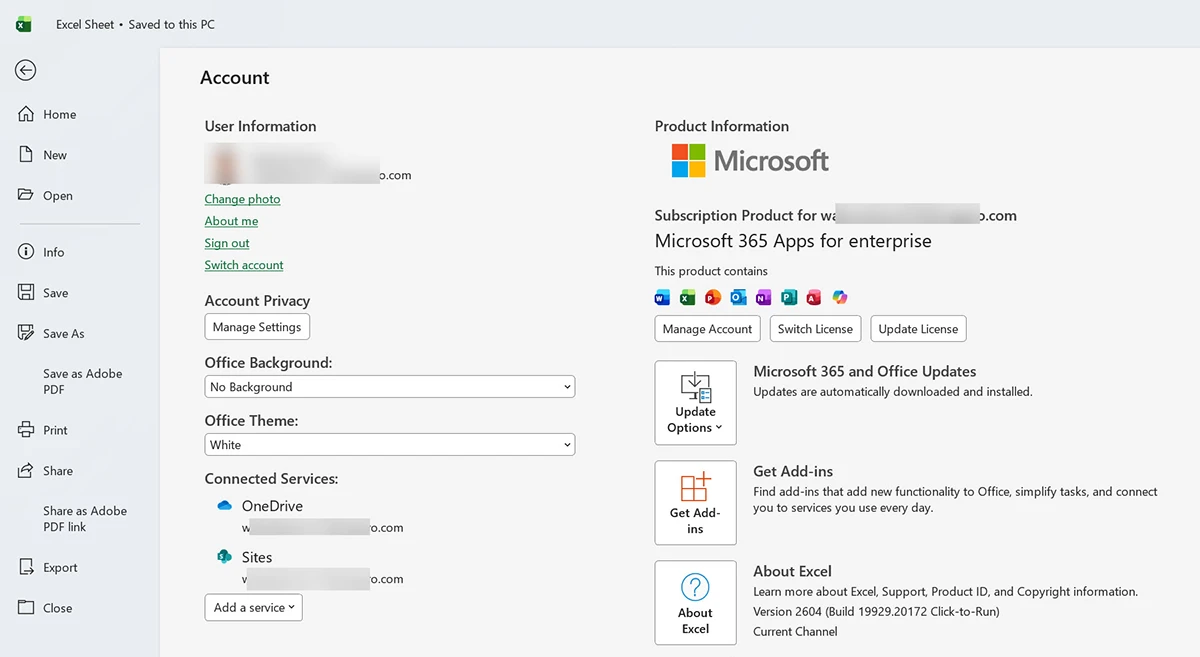Viewport: 1200px width, 657px height.
Task: Click the Share icon in sidebar
Action: (26, 470)
